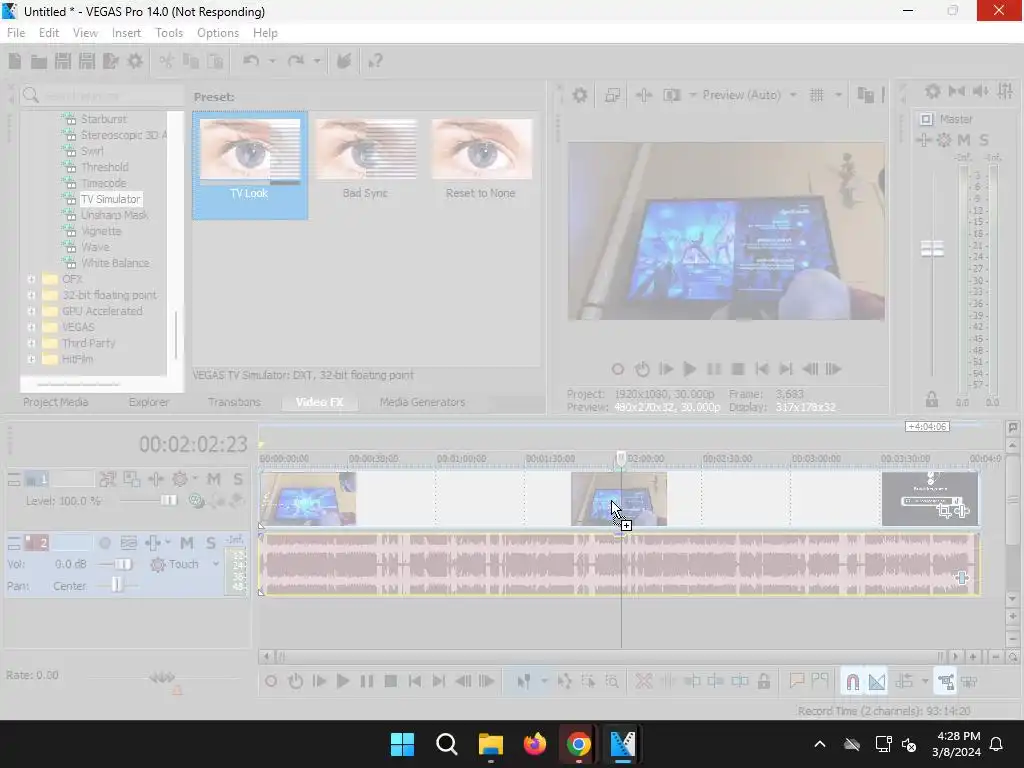The height and width of the screenshot is (768, 1024).
Task: Solo audio track 2
Action: click(210, 543)
